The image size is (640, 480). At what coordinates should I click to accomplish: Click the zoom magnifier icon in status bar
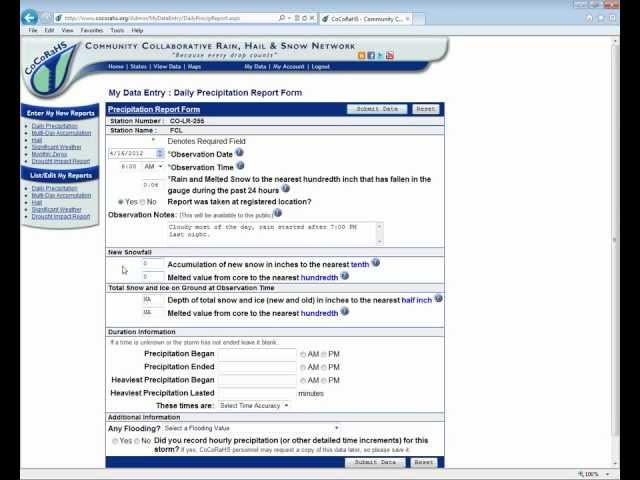(581, 474)
